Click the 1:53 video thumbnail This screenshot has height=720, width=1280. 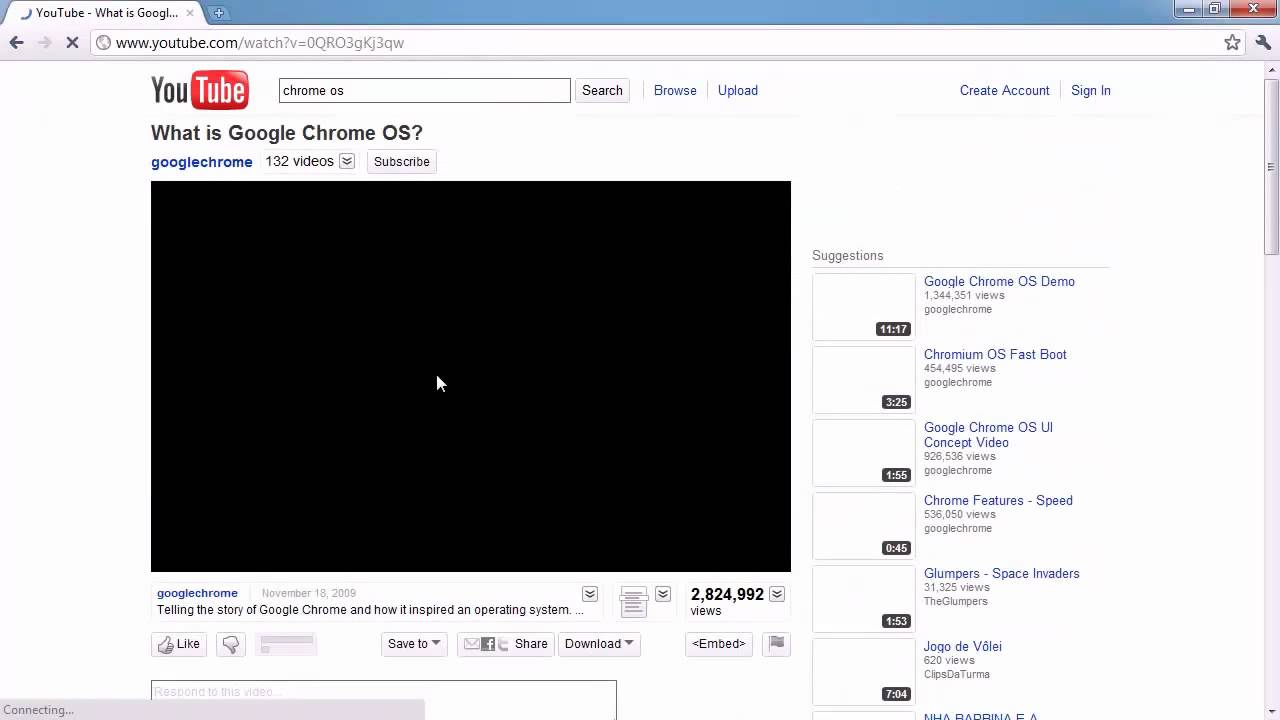point(863,599)
